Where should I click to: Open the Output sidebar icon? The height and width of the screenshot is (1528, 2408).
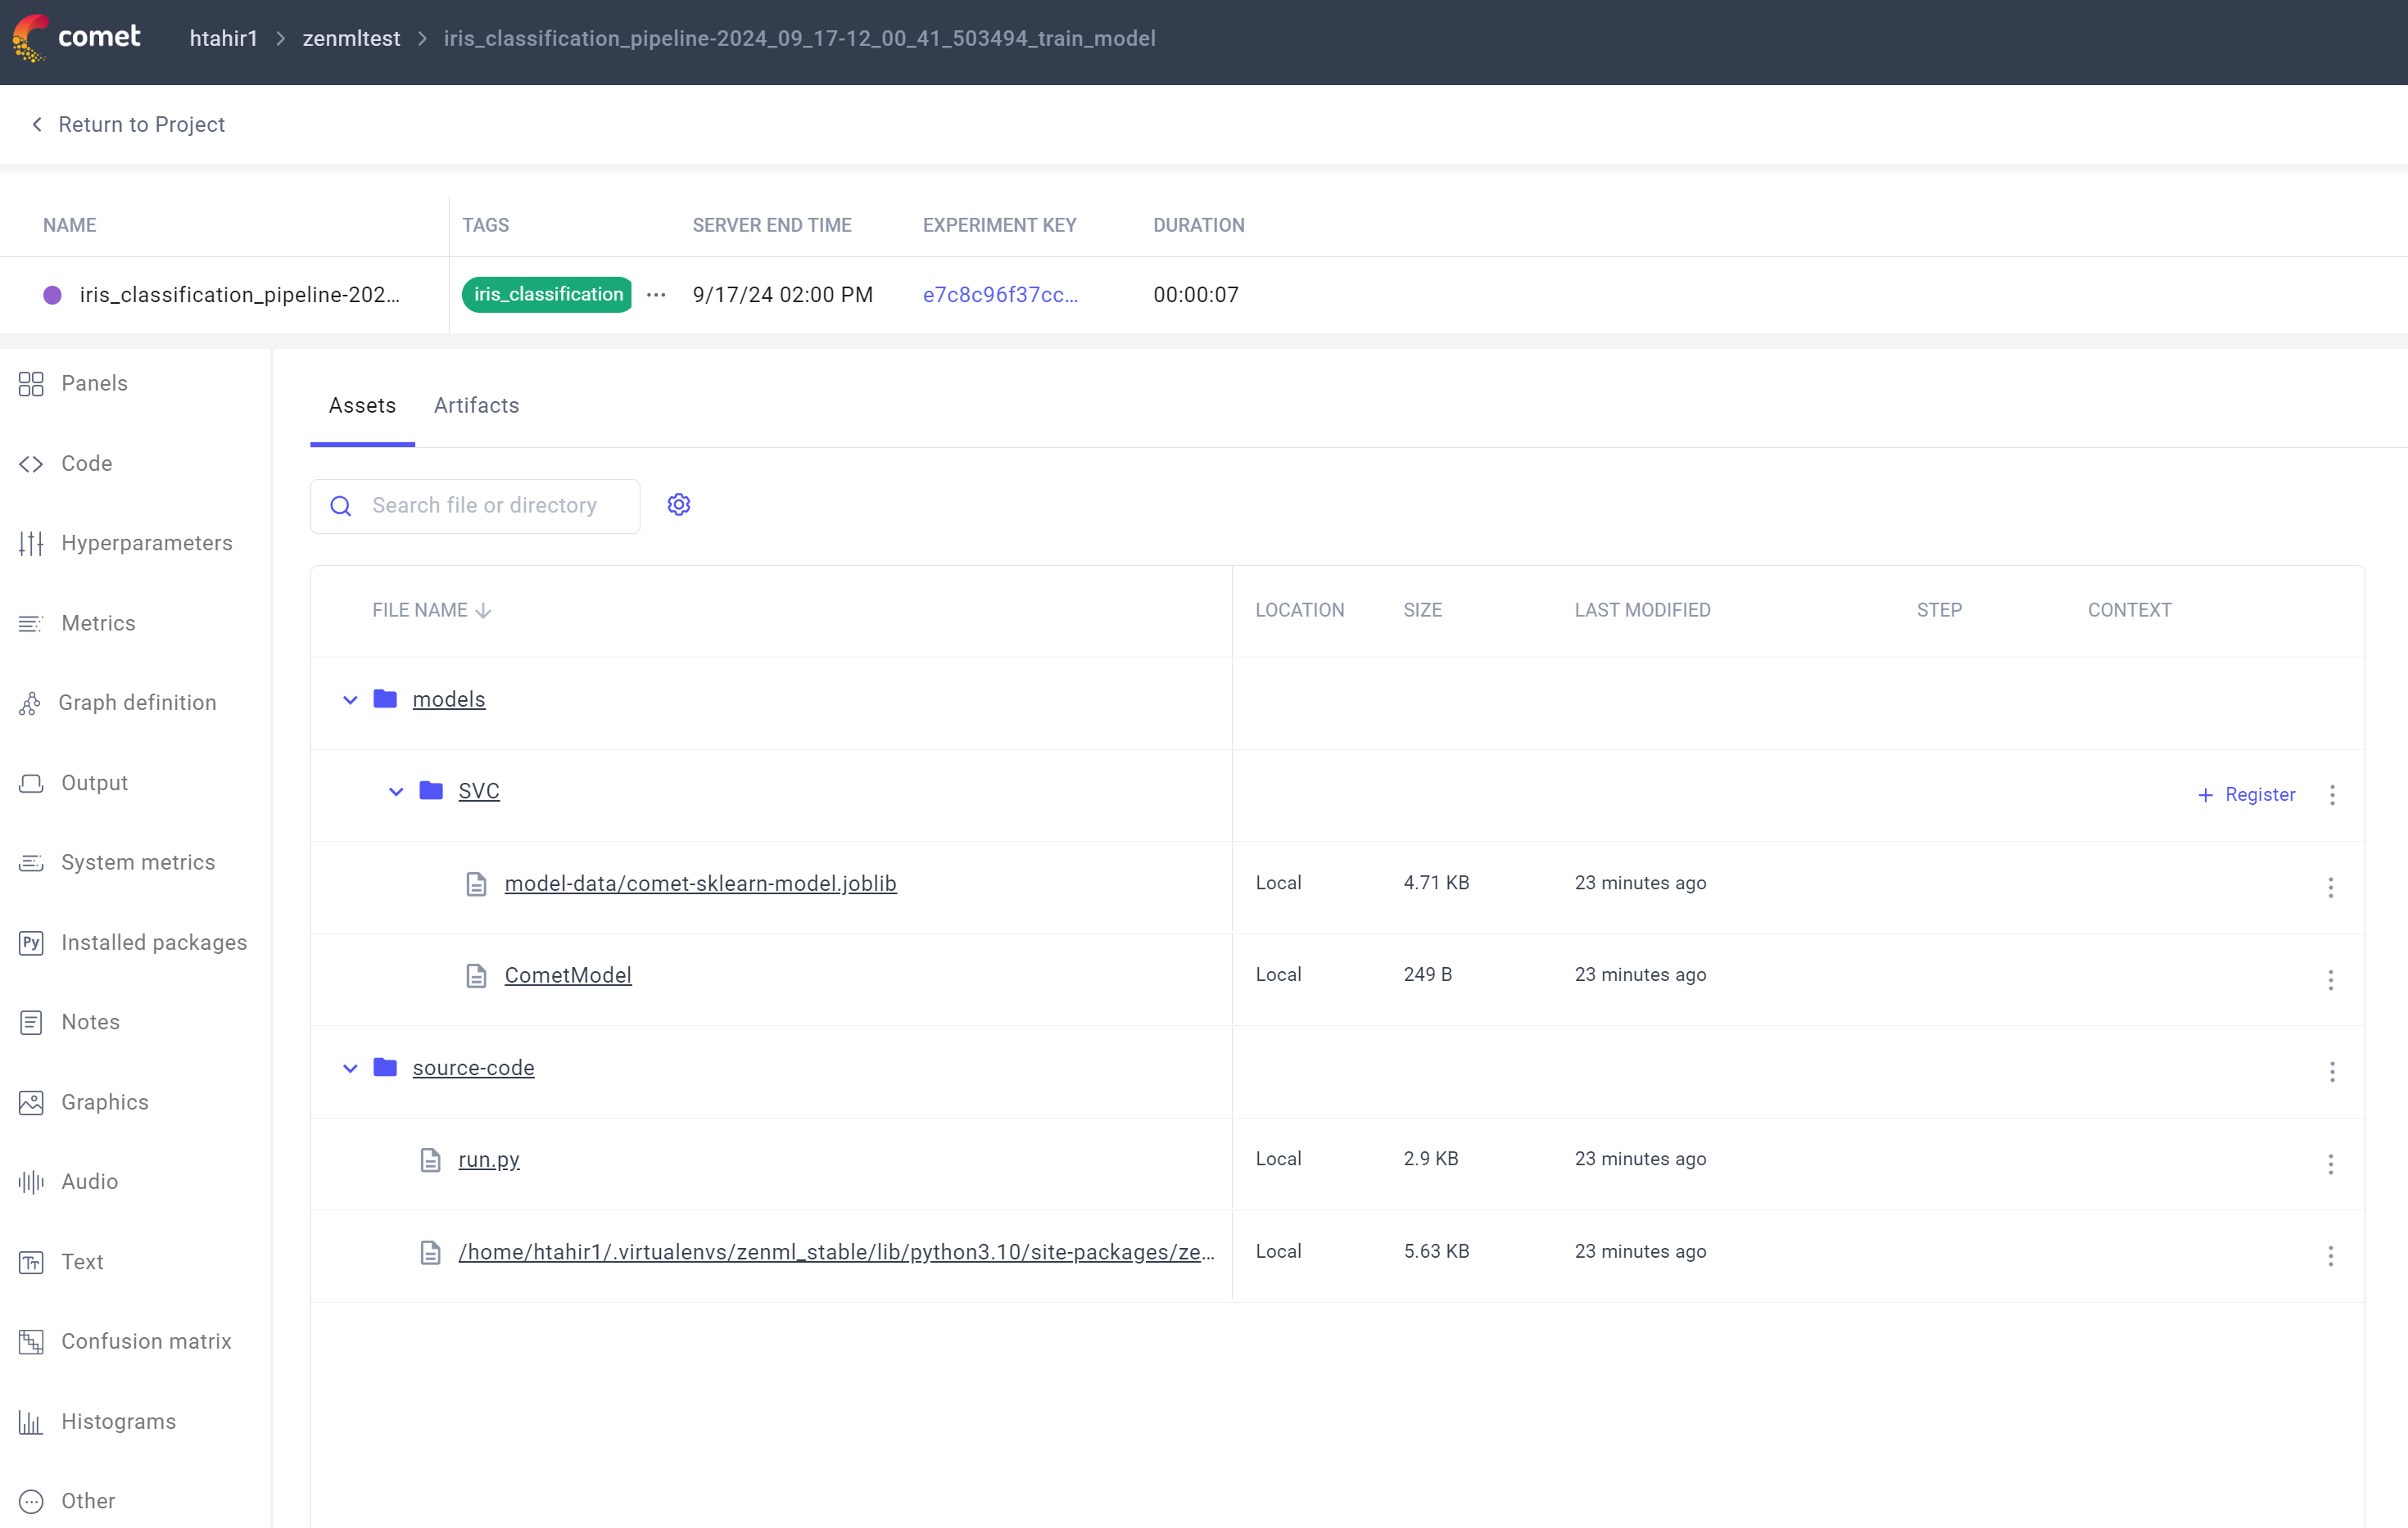coord(31,783)
